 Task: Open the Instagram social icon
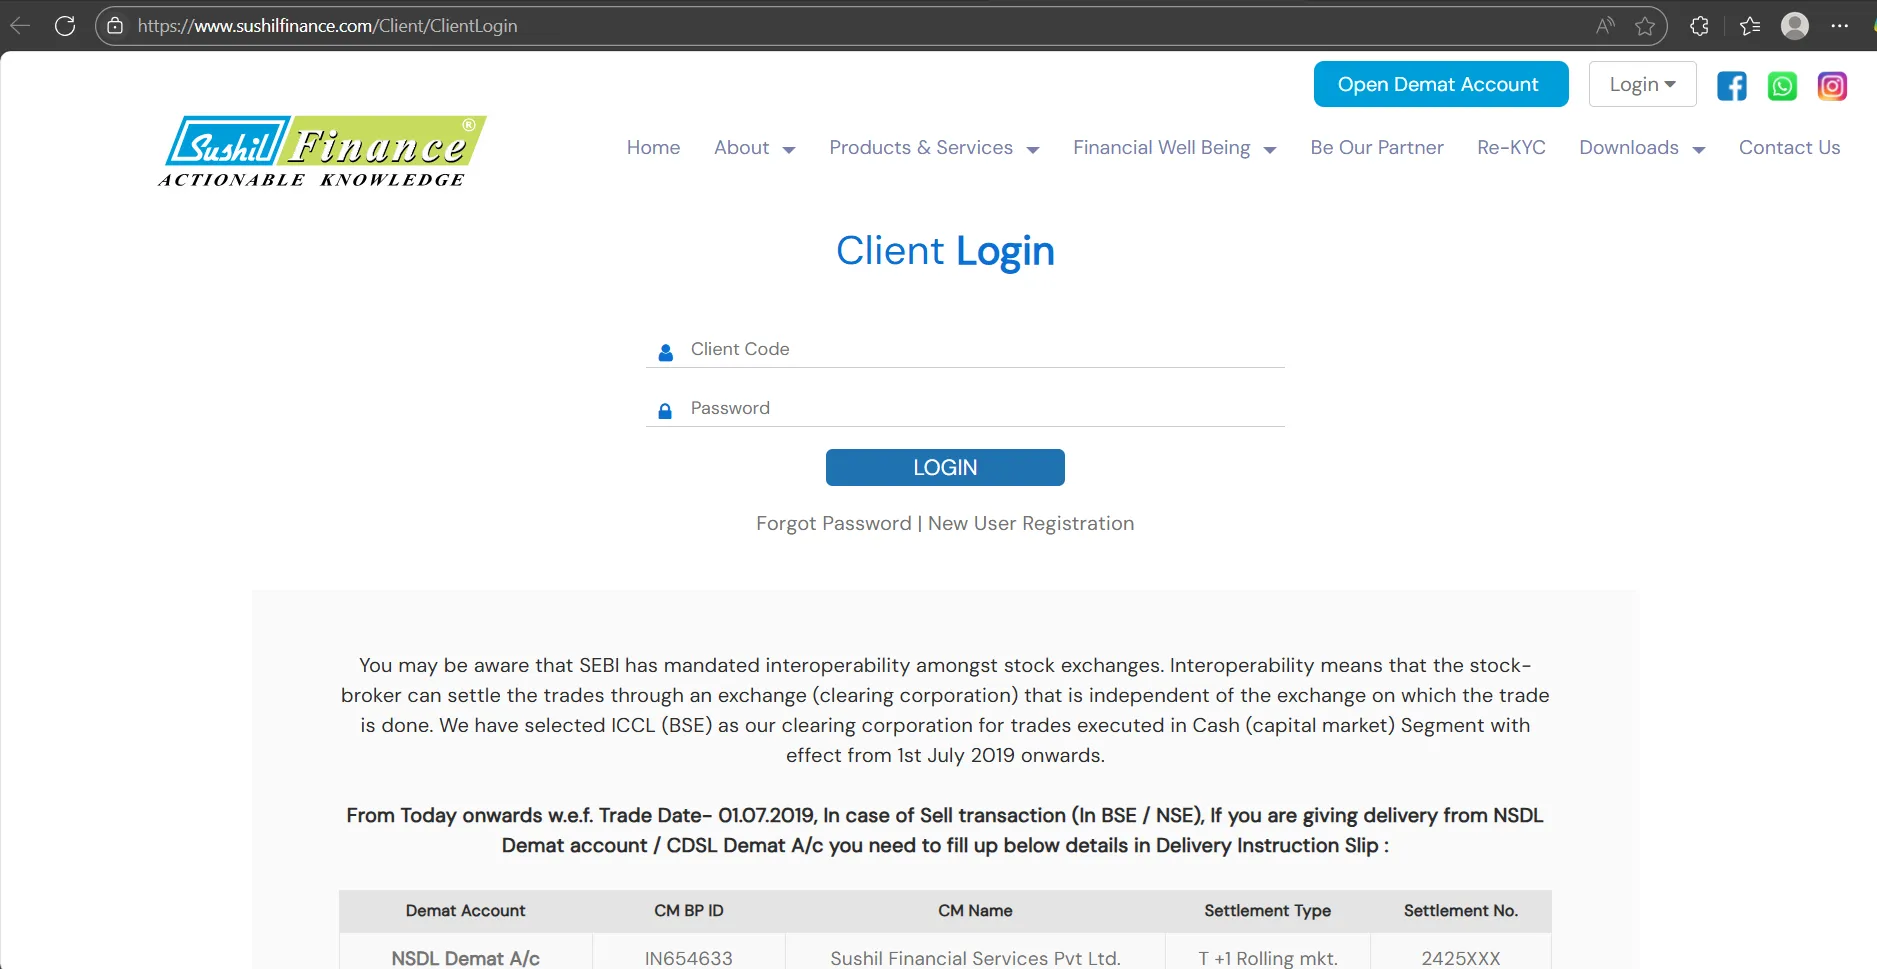point(1832,86)
